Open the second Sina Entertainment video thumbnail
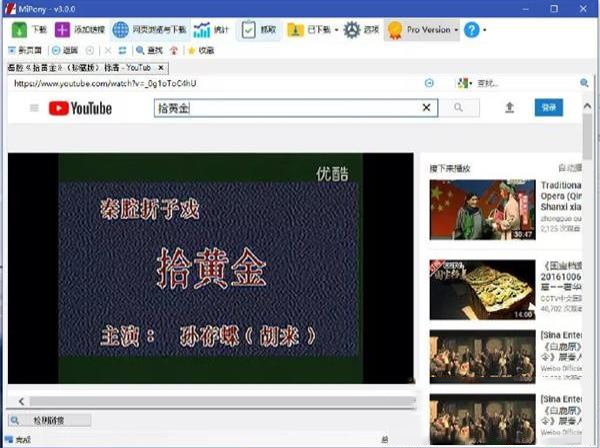 click(483, 419)
